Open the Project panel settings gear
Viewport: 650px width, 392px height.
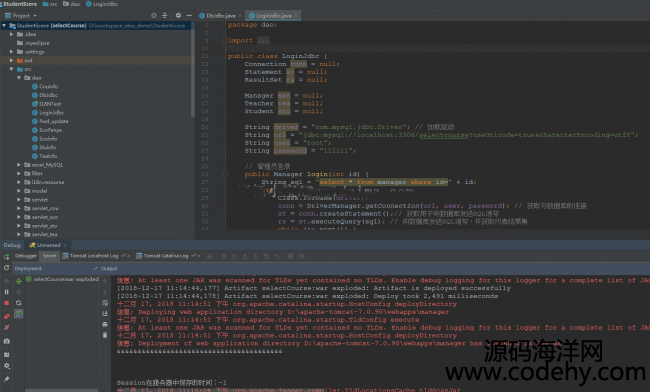click(178, 15)
